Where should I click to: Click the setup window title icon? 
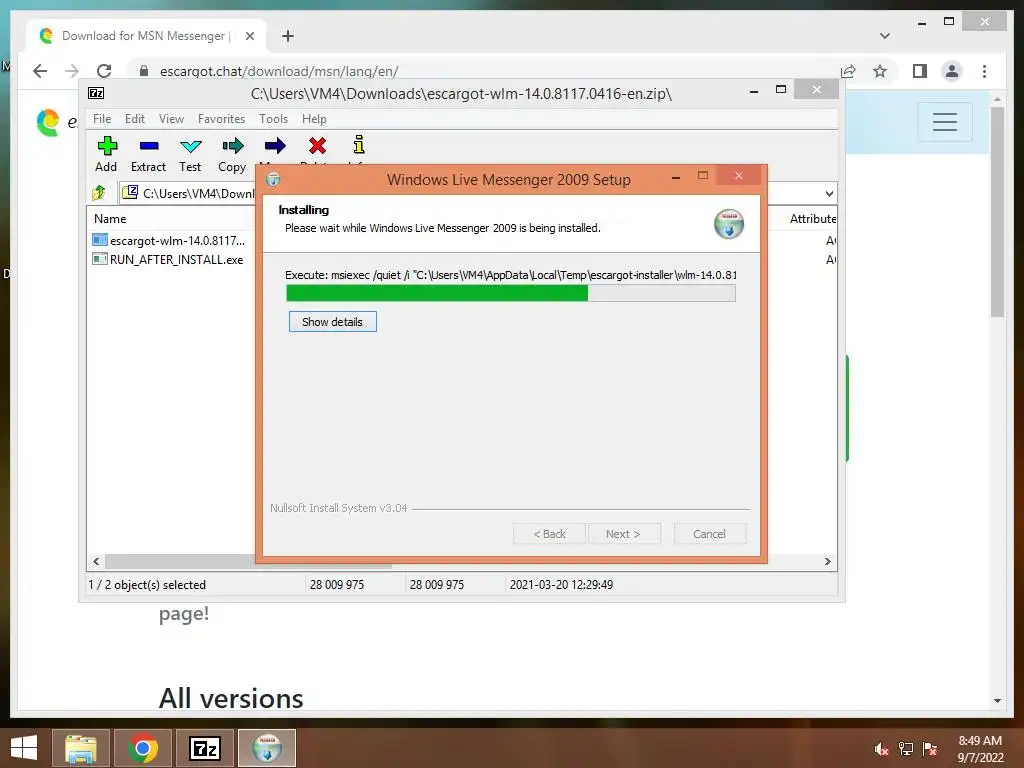273,179
